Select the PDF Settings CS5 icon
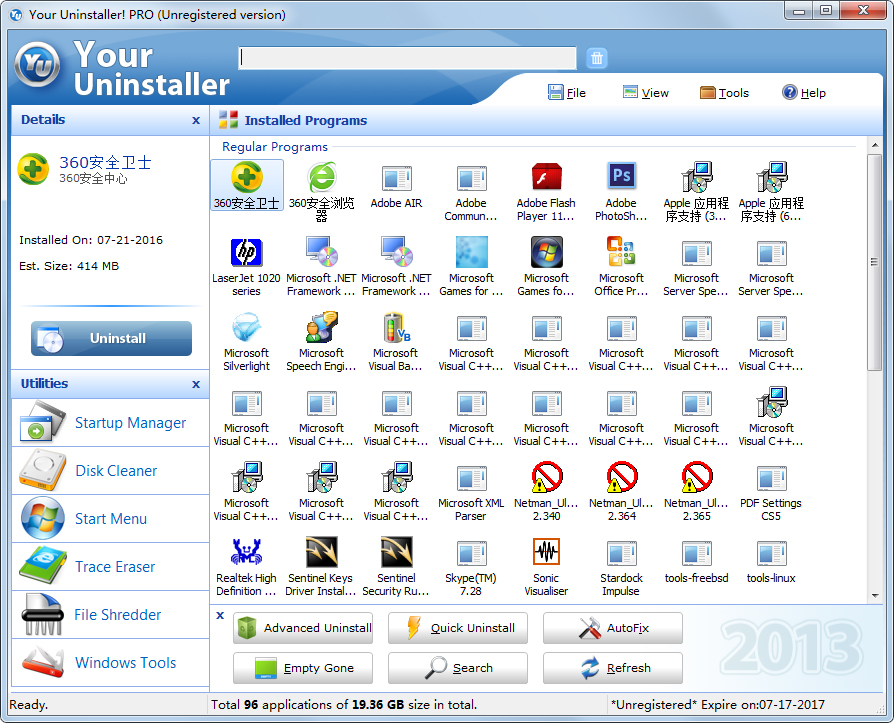 (x=771, y=478)
